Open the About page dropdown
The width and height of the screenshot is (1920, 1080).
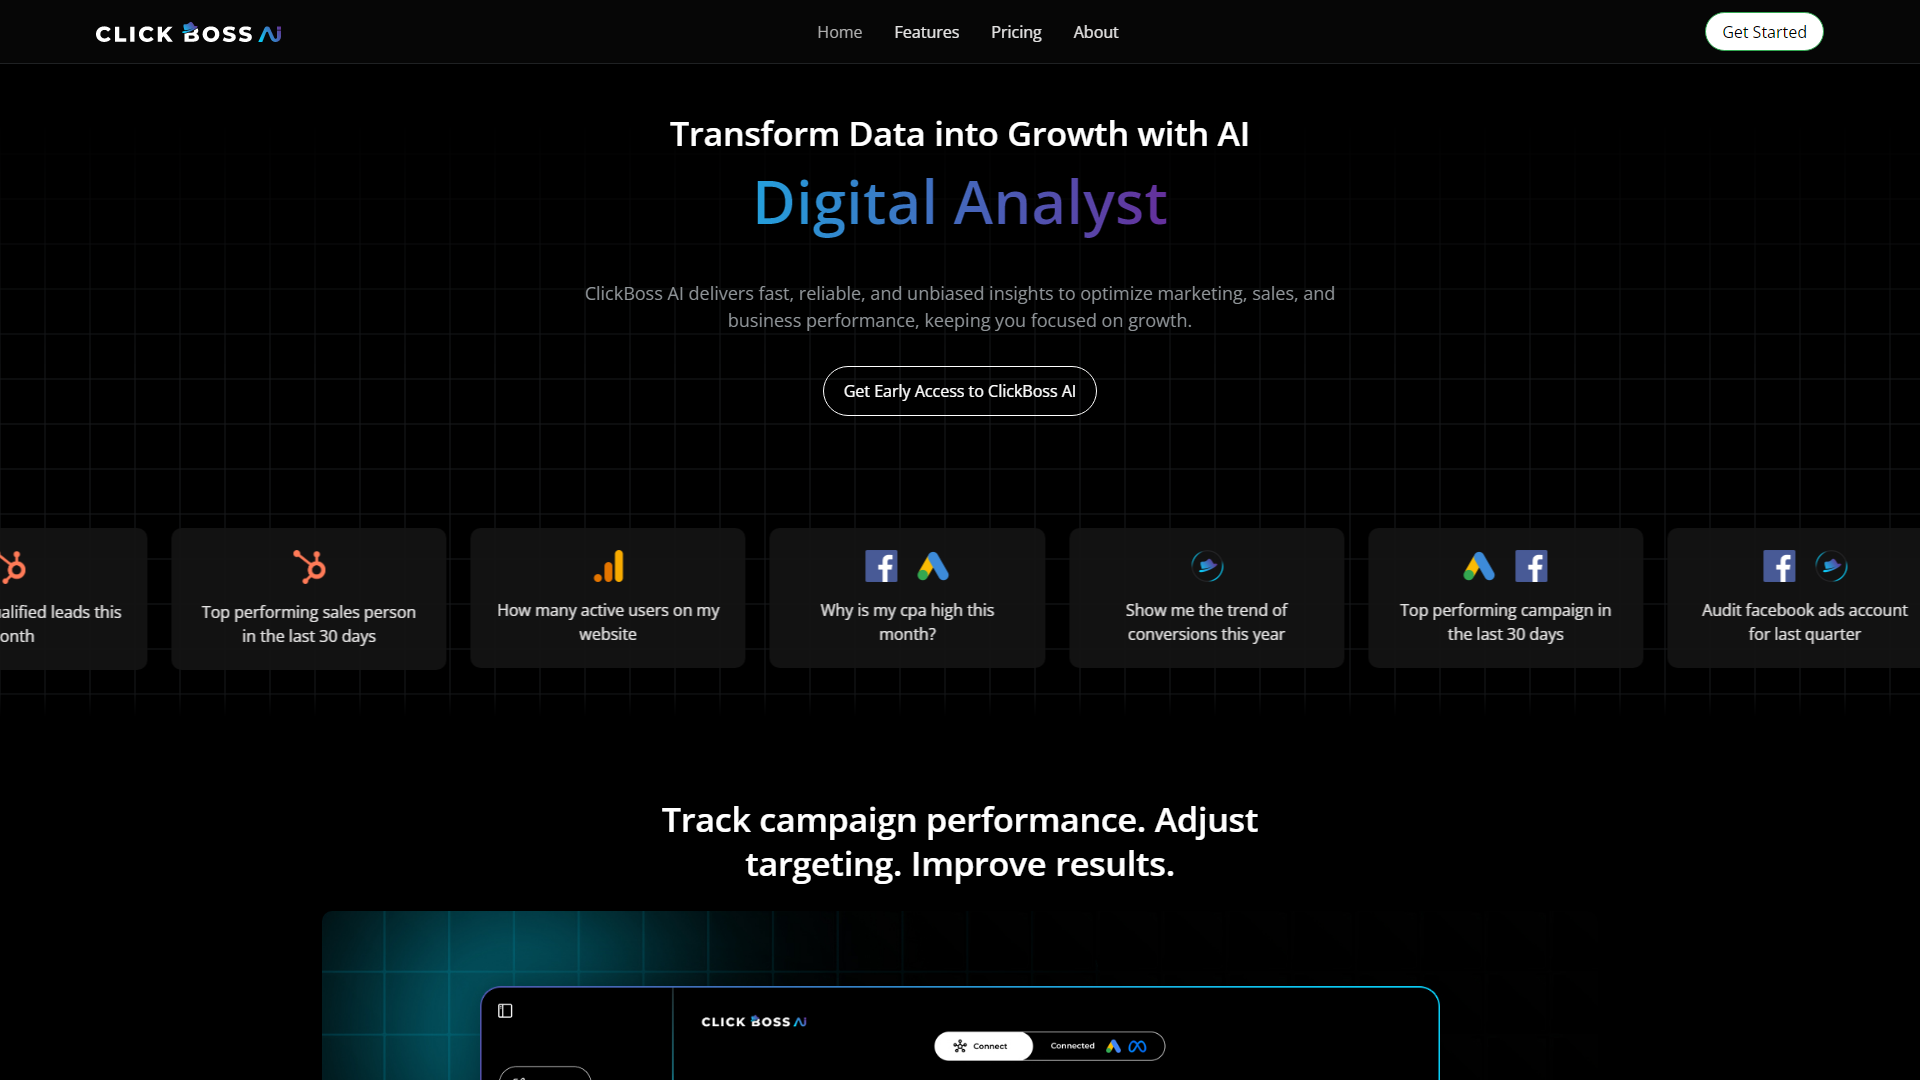(1096, 32)
